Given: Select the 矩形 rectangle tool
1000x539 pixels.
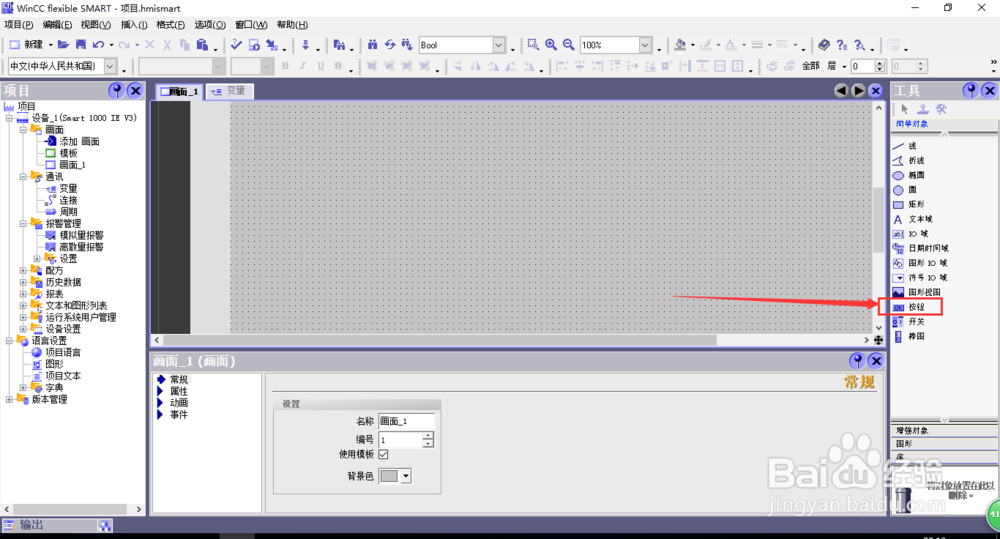Looking at the screenshot, I should pyautogui.click(x=916, y=204).
